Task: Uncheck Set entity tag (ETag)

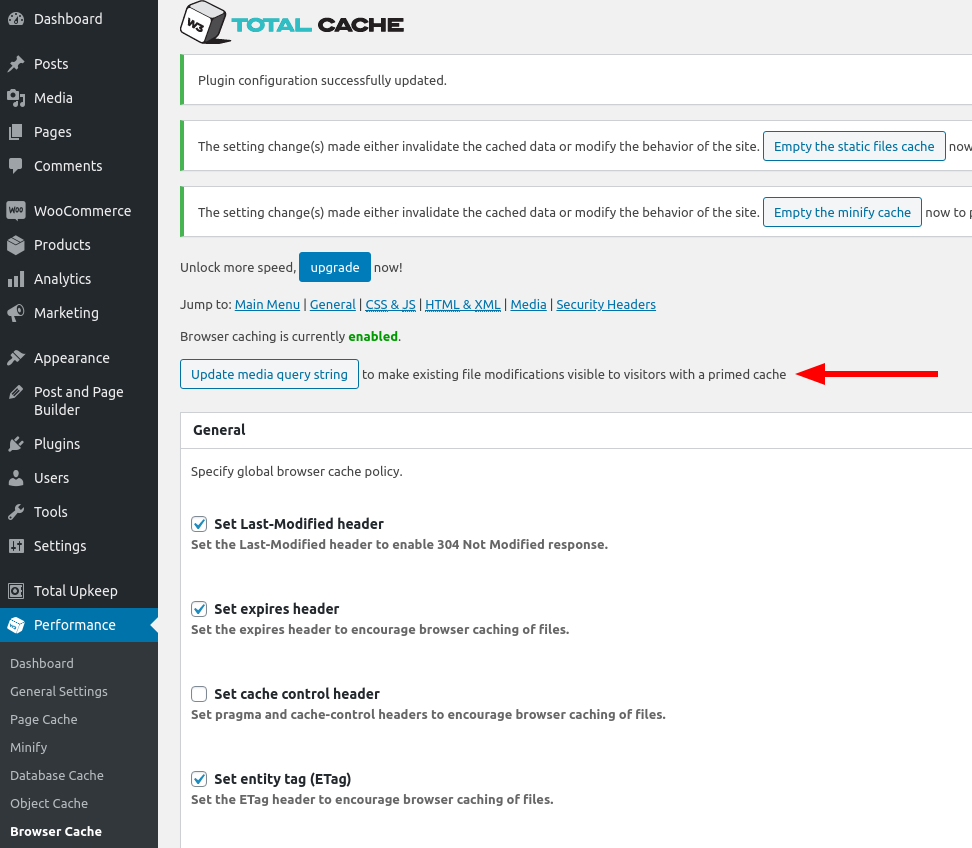Action: (199, 779)
